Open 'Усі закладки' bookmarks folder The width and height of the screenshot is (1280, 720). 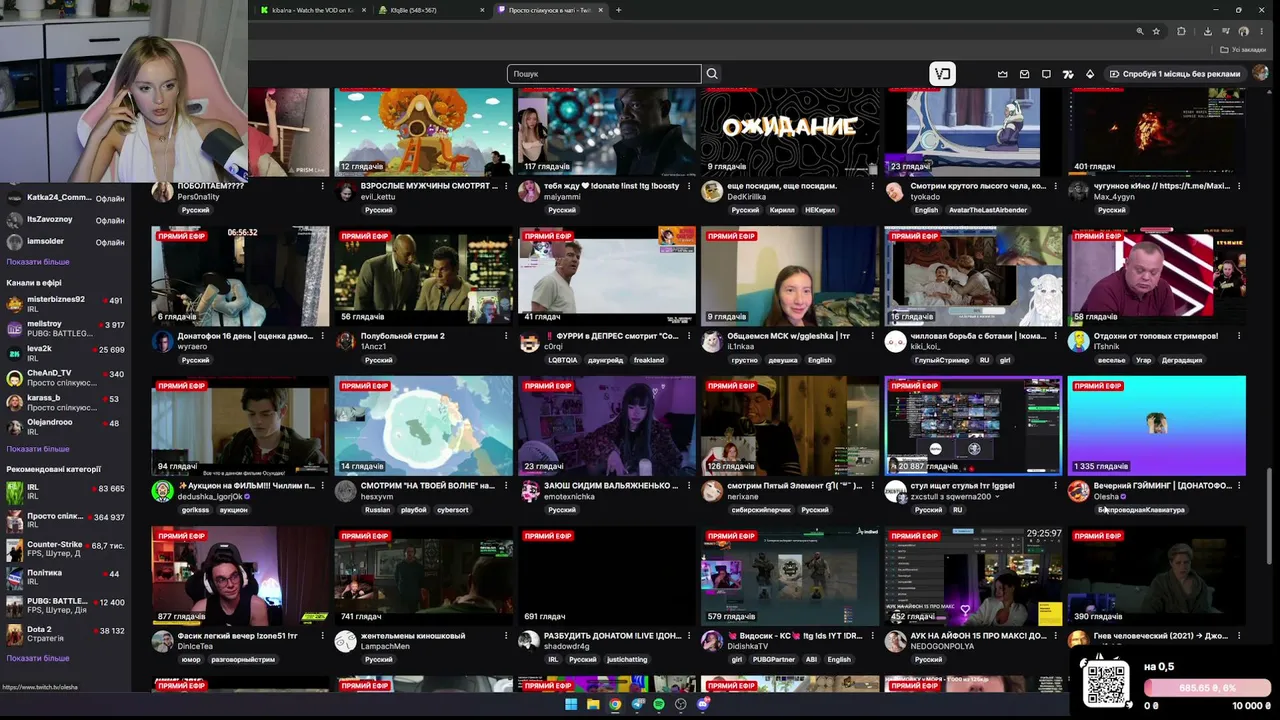pos(1243,49)
